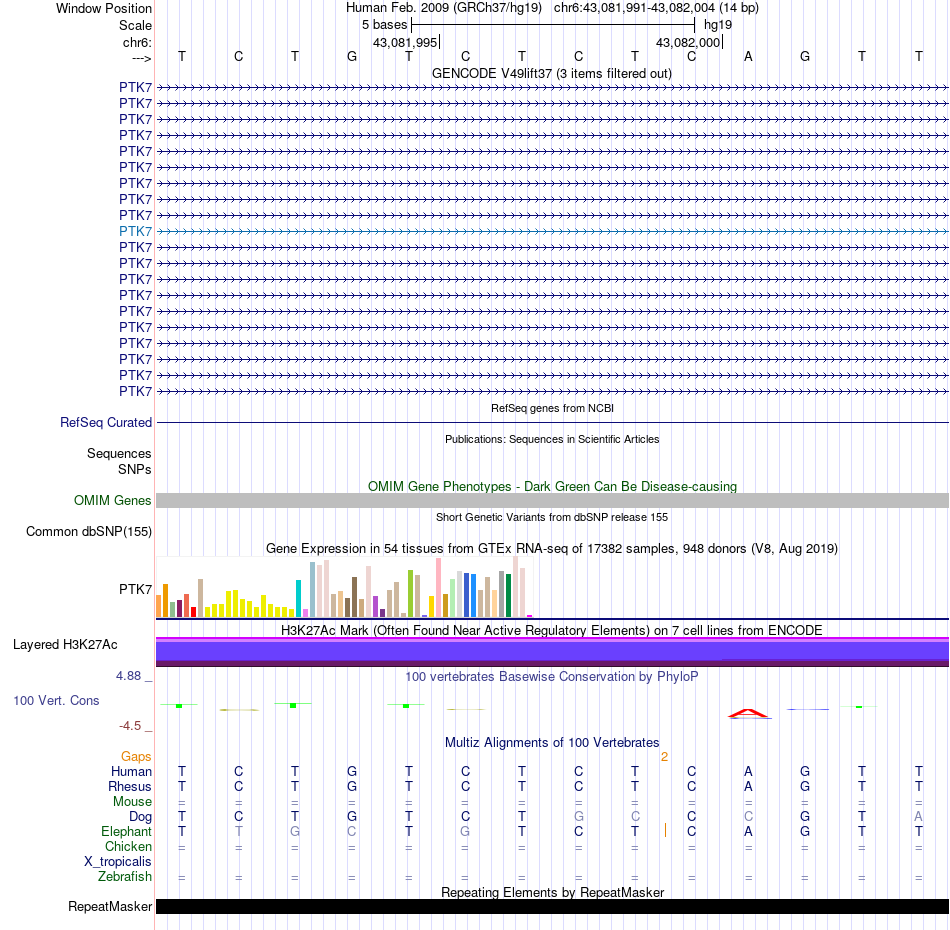Select the Zebrafish alignment row label
This screenshot has height=930, width=950.
coord(125,877)
